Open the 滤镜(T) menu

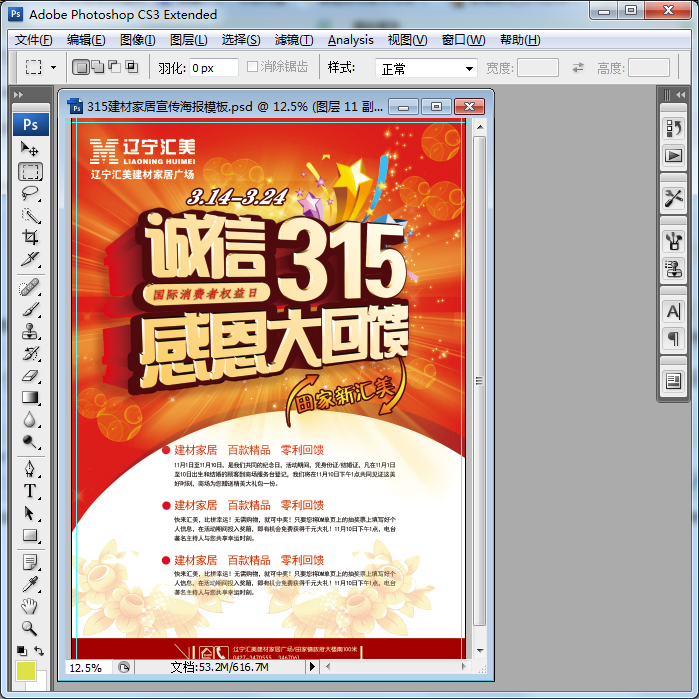click(294, 40)
